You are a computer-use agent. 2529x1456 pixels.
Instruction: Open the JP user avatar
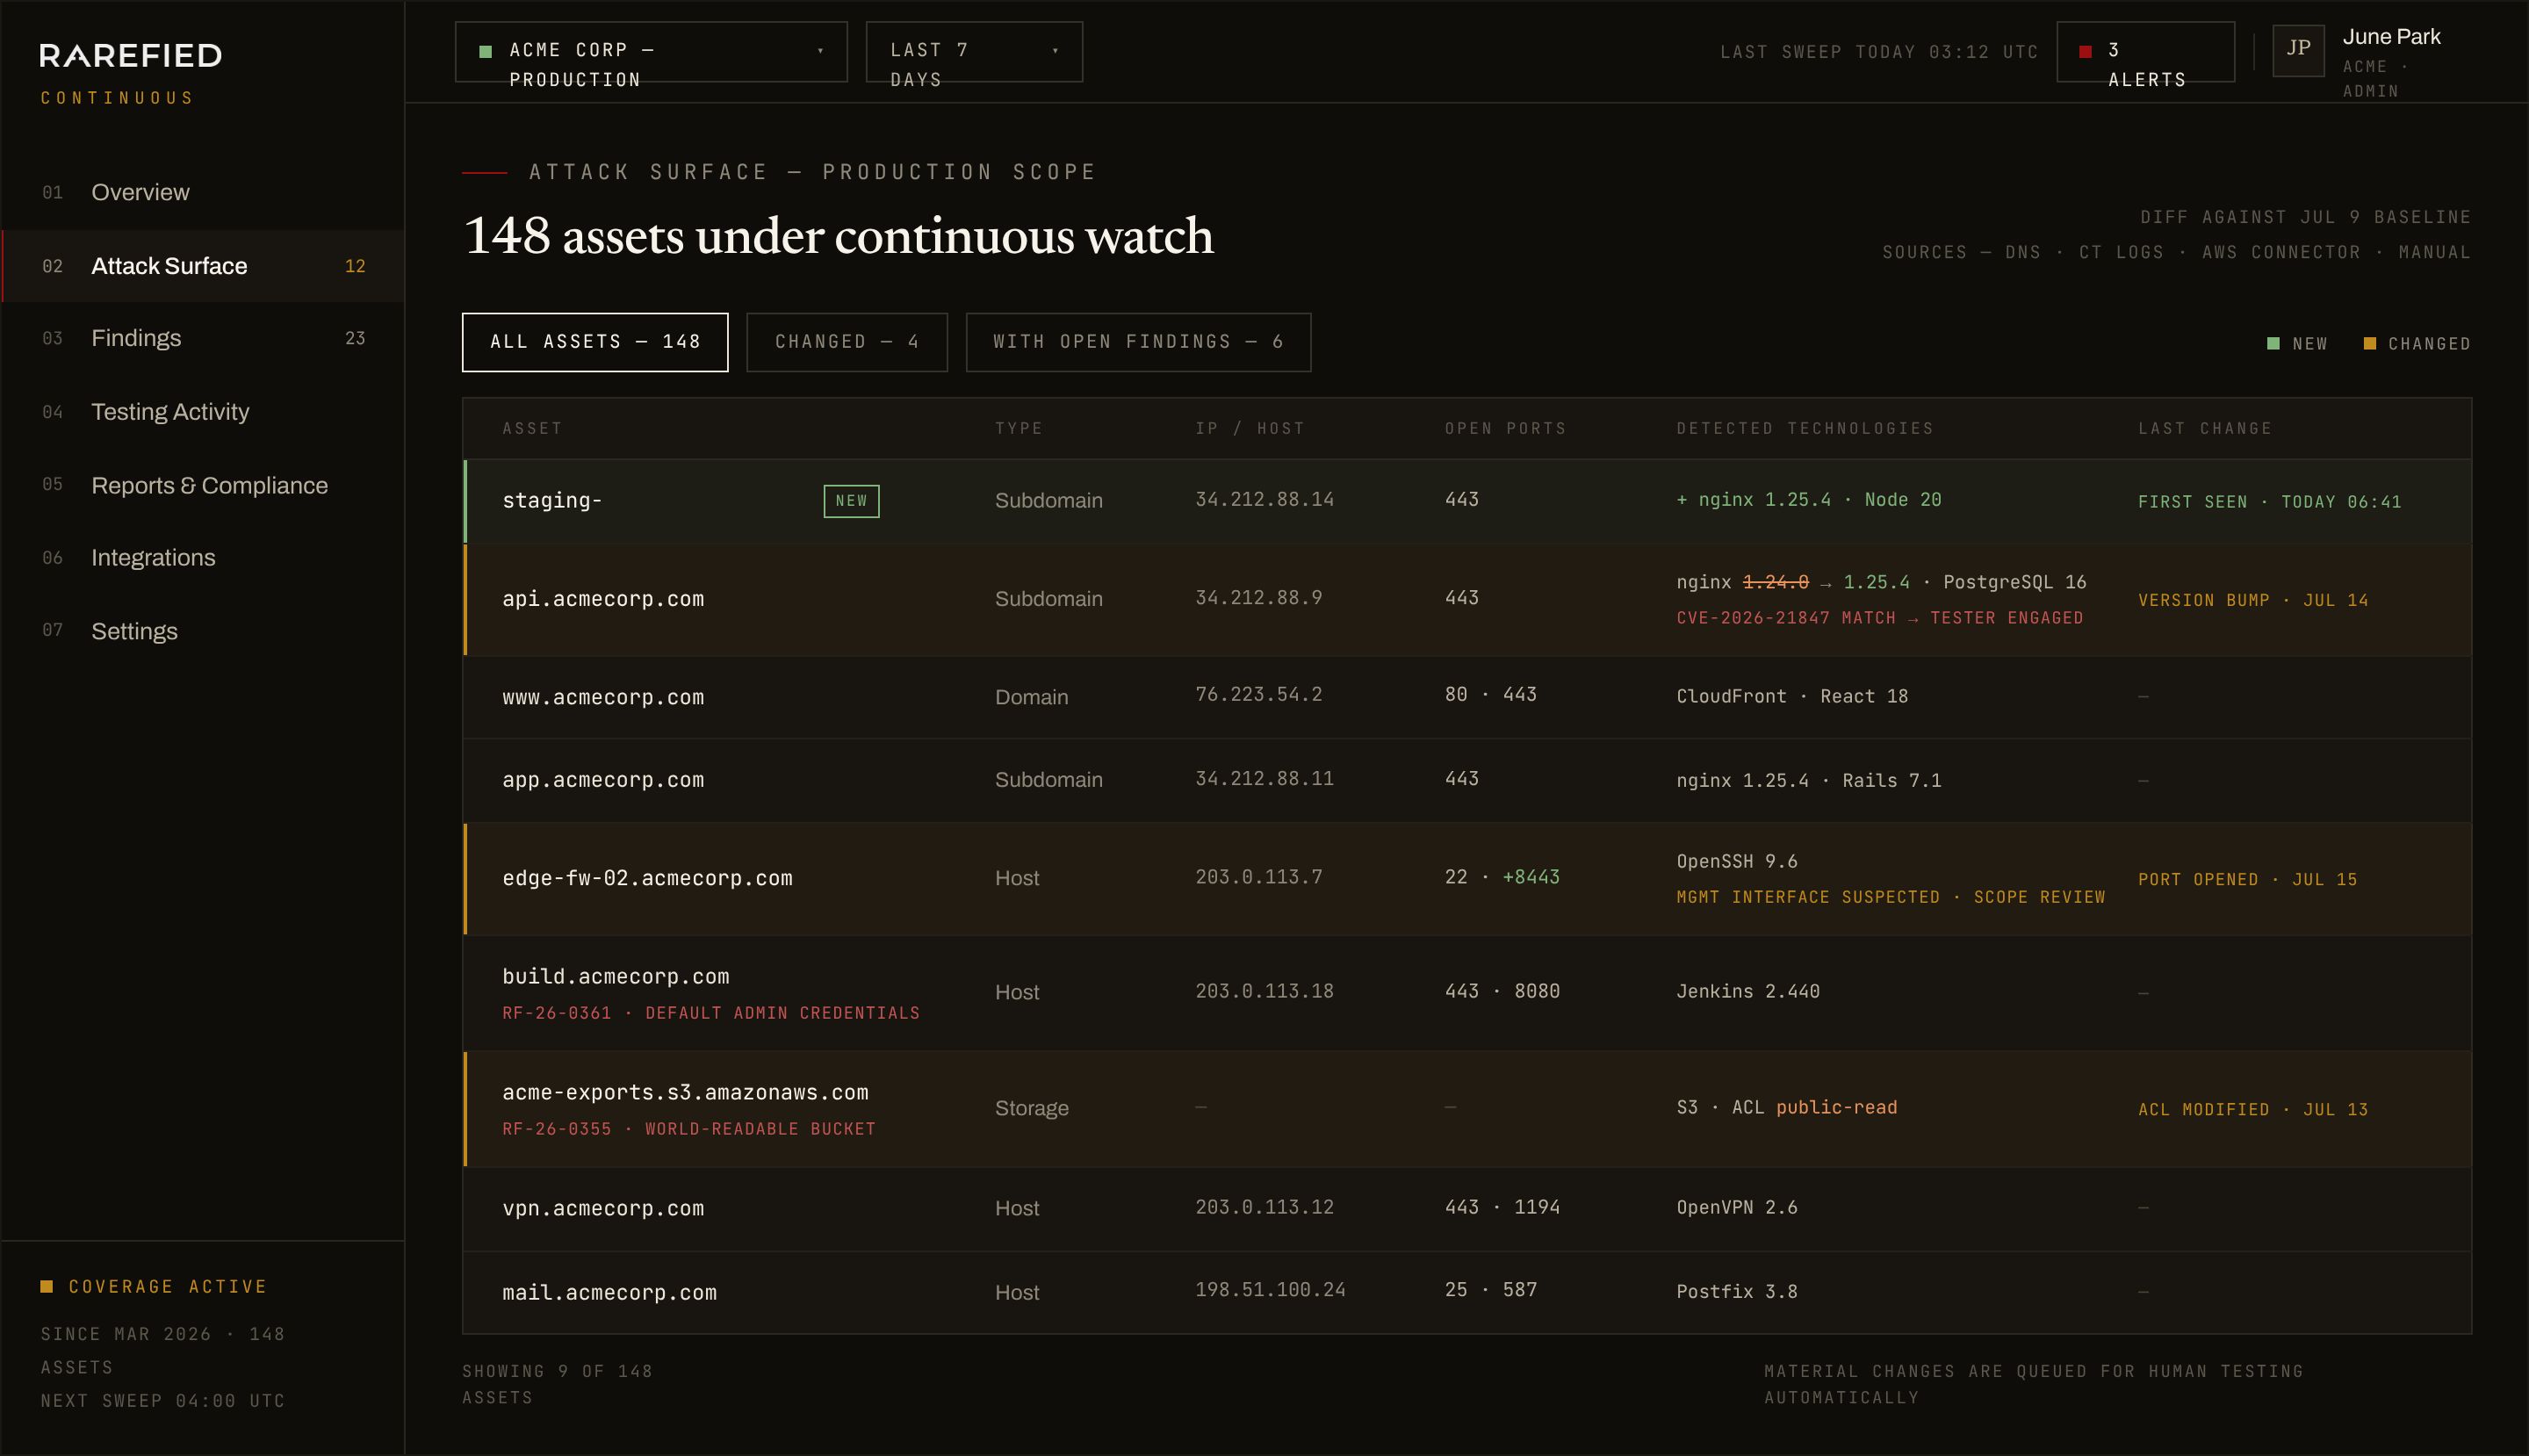tap(2298, 50)
